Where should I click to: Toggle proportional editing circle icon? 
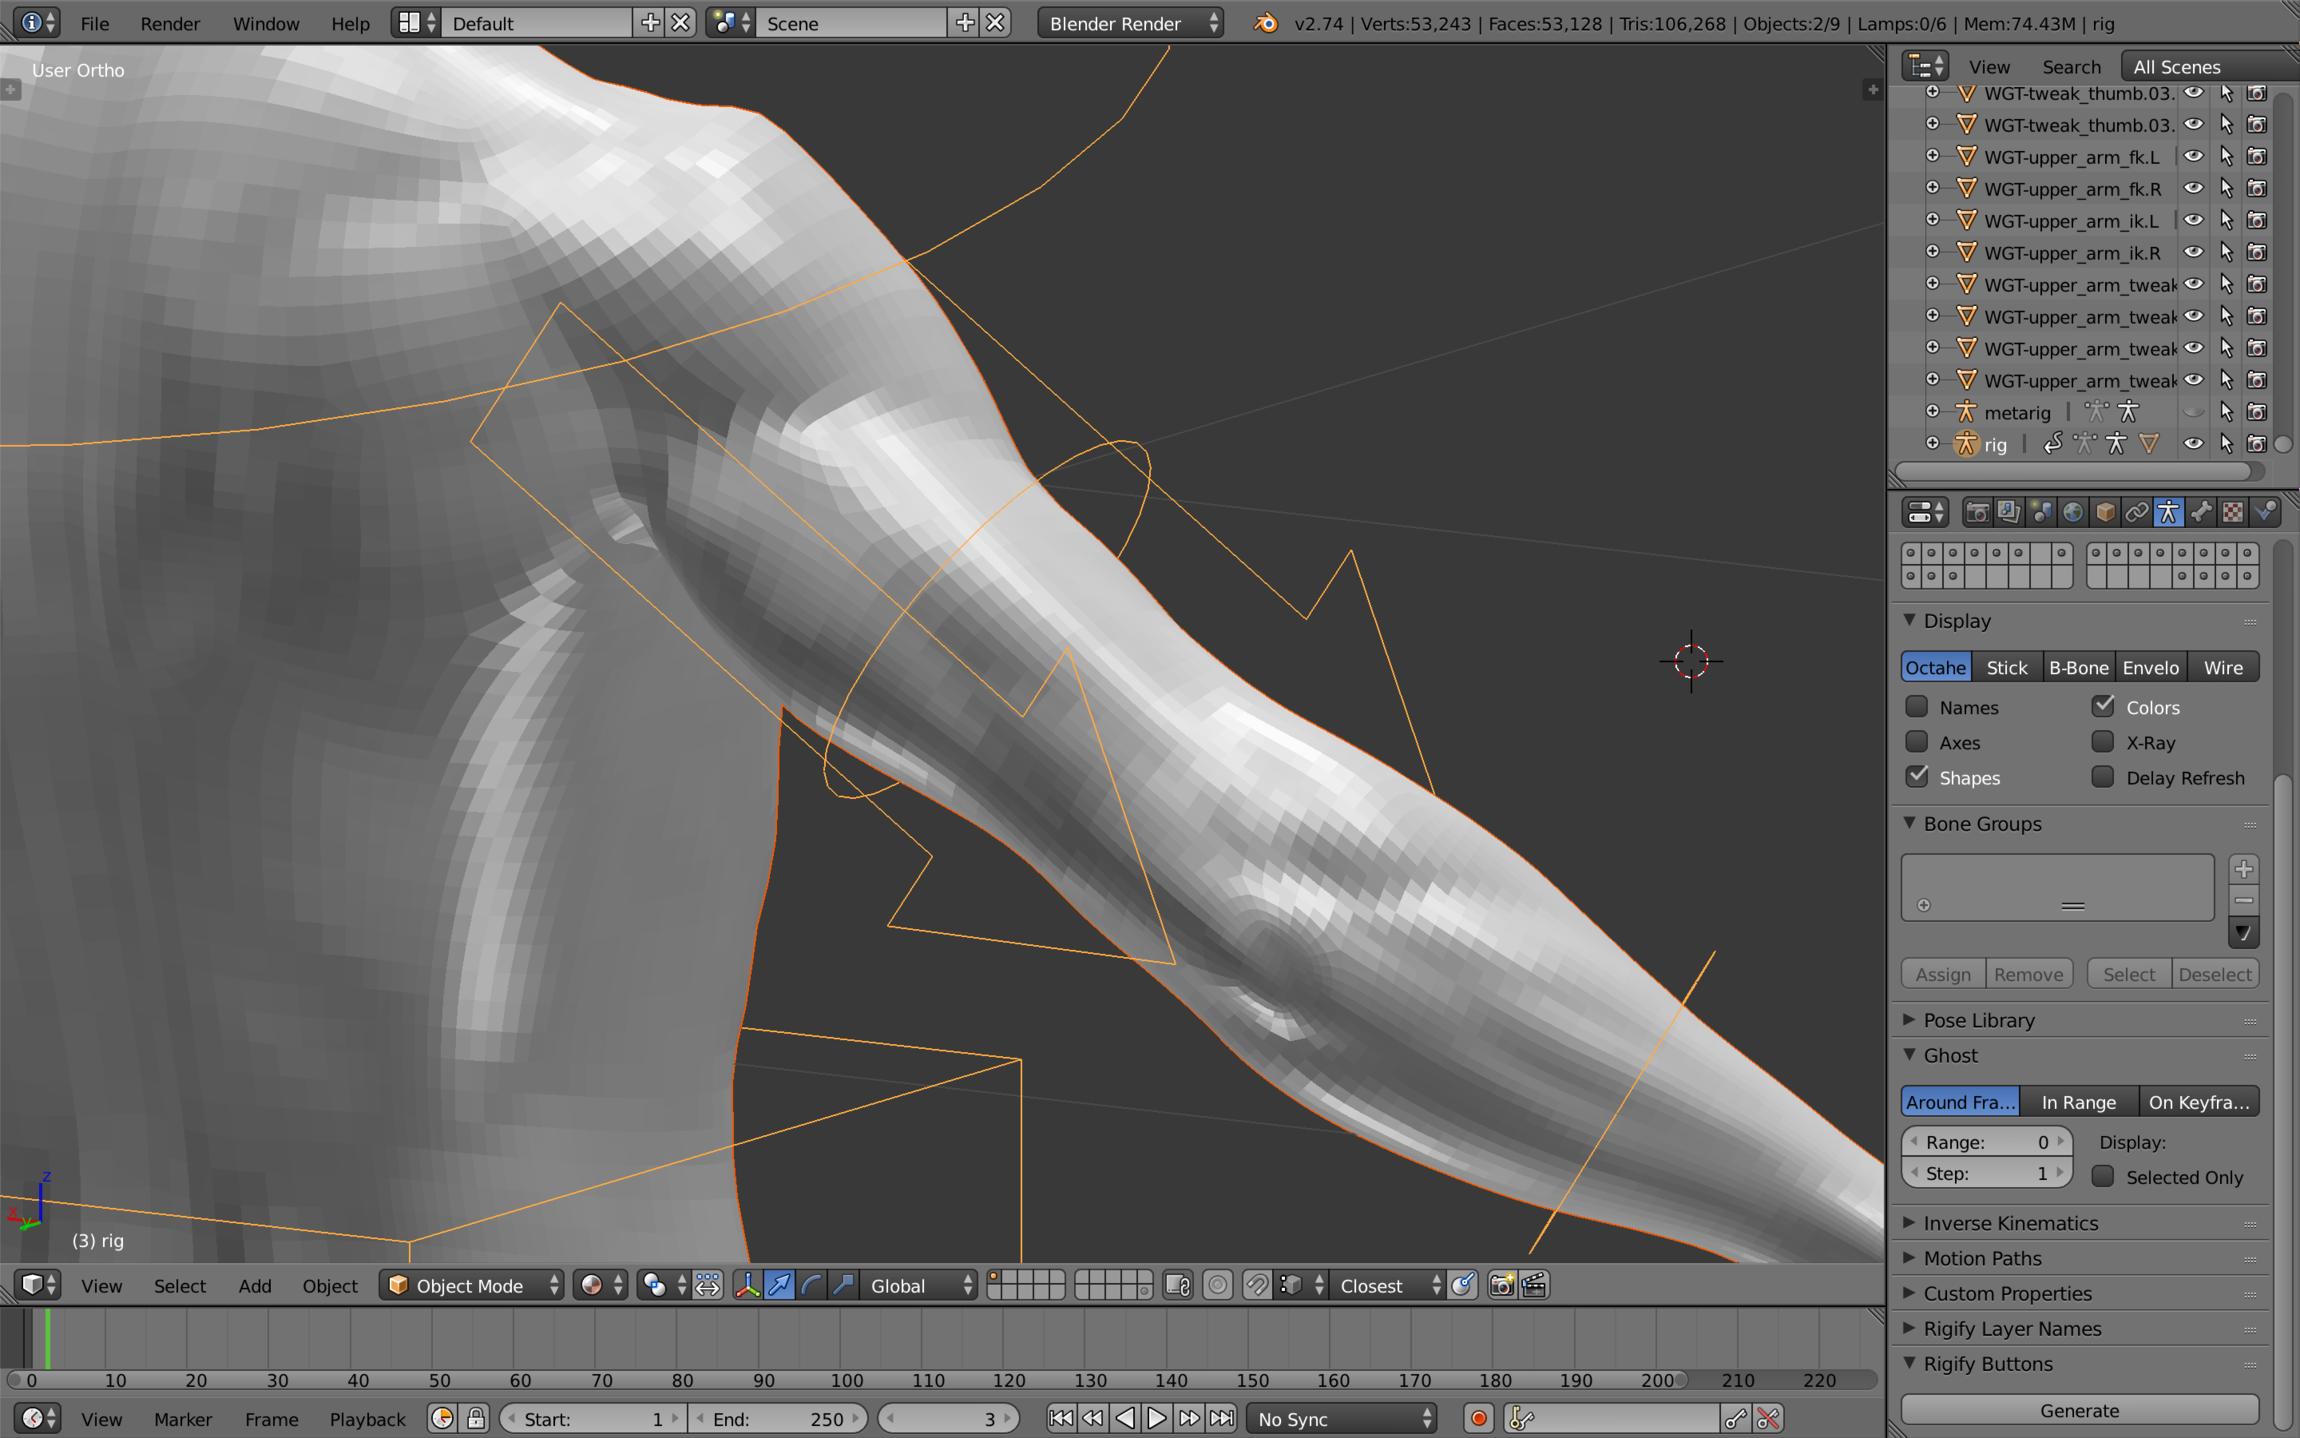(x=1217, y=1285)
